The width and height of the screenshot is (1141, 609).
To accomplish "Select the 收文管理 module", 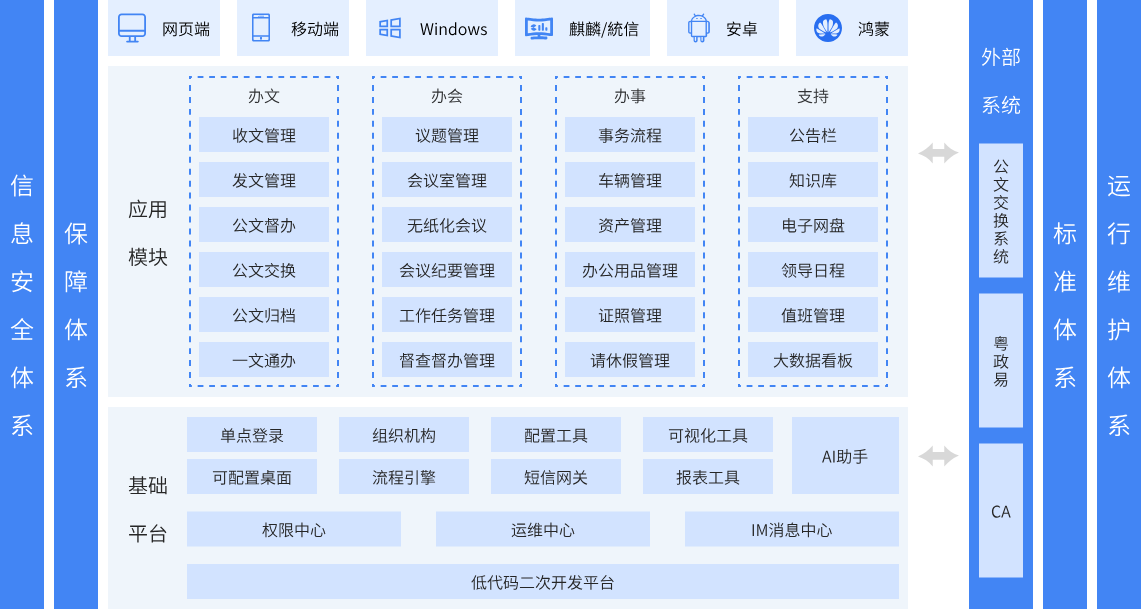I will point(264,135).
